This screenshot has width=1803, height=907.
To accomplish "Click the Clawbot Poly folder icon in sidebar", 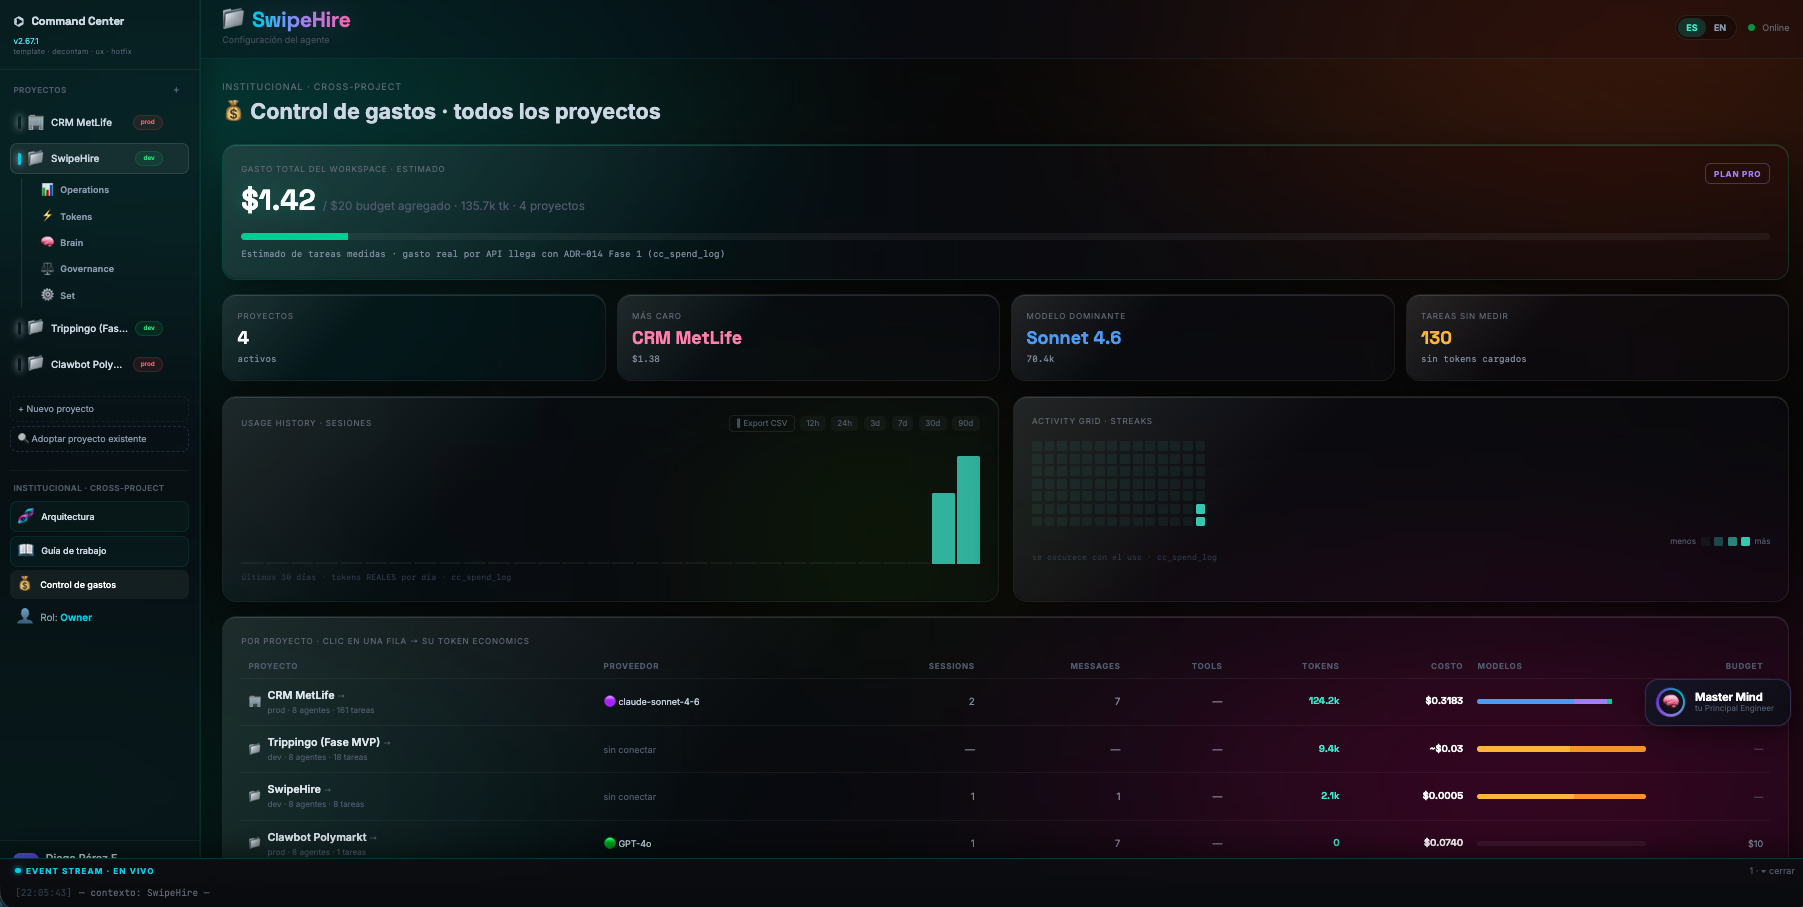I will (x=36, y=364).
